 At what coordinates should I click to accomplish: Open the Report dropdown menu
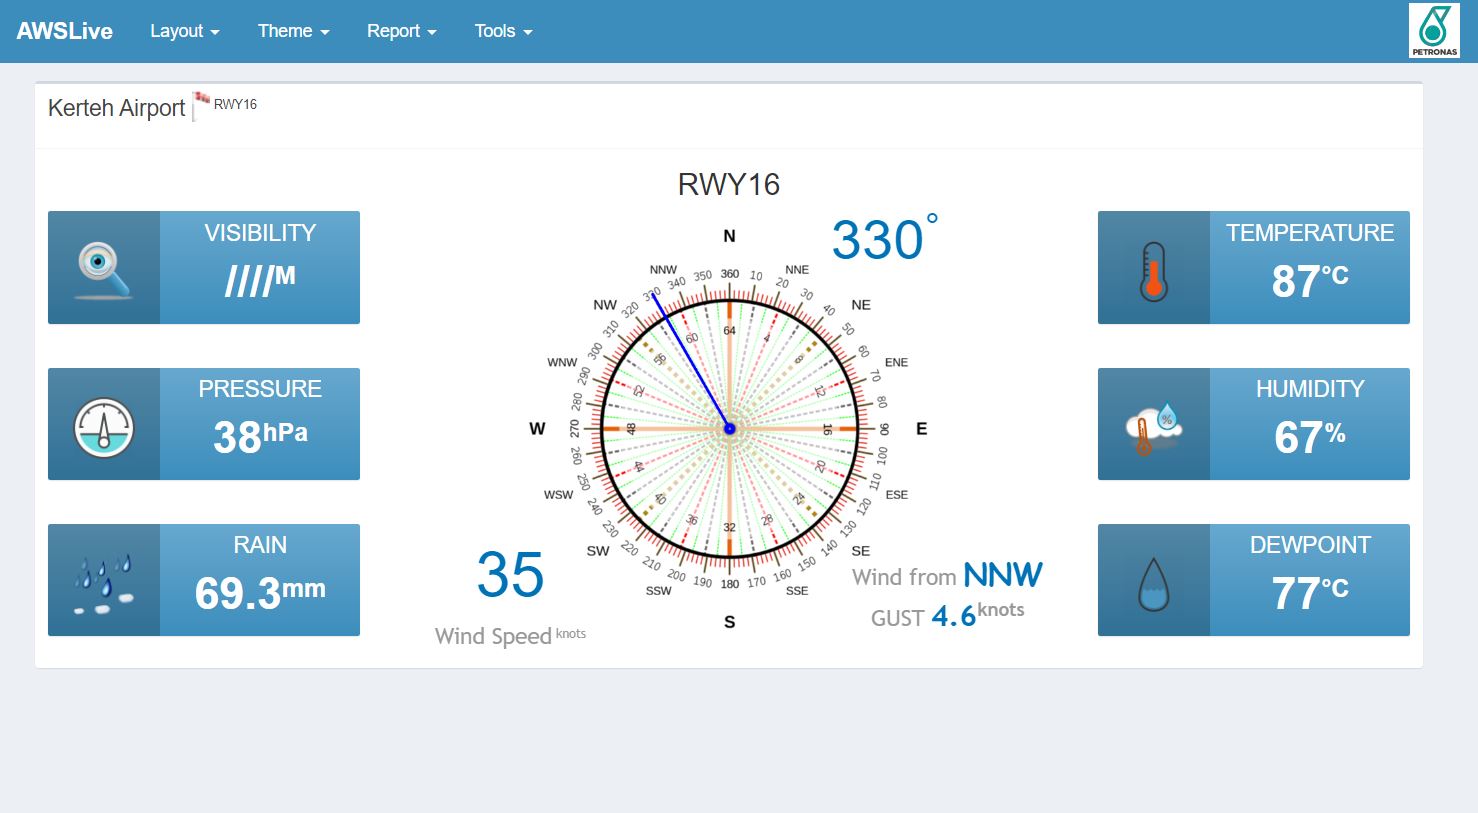(401, 31)
